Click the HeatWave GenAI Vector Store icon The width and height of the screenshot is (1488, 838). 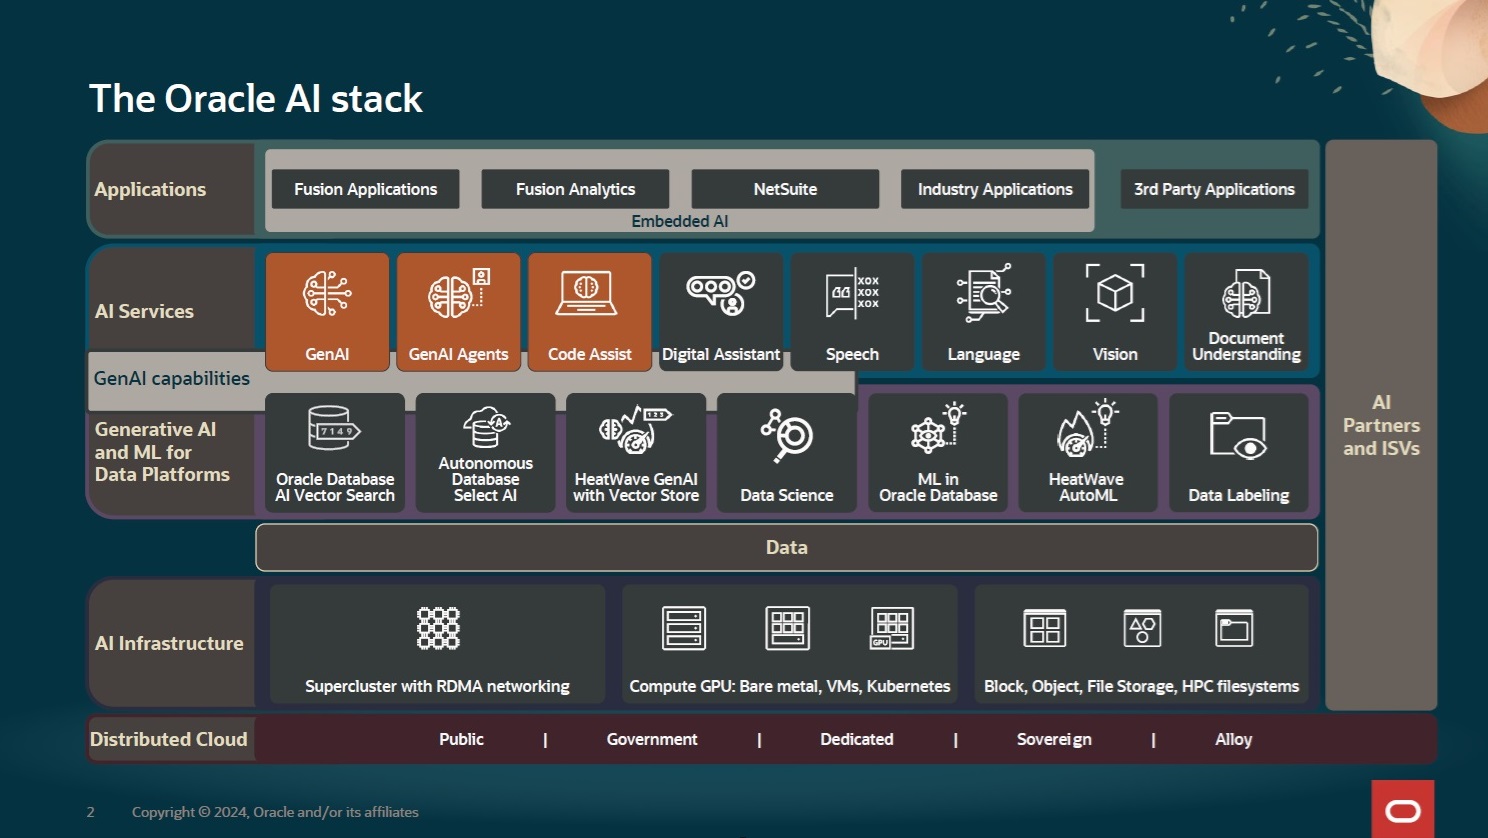(635, 429)
